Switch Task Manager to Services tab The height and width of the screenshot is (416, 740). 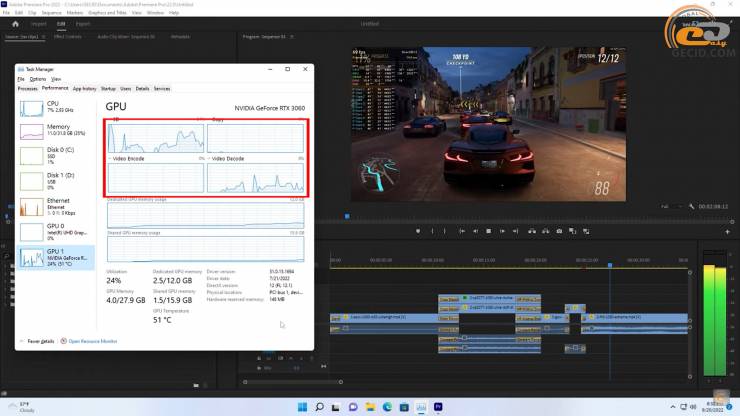(162, 88)
